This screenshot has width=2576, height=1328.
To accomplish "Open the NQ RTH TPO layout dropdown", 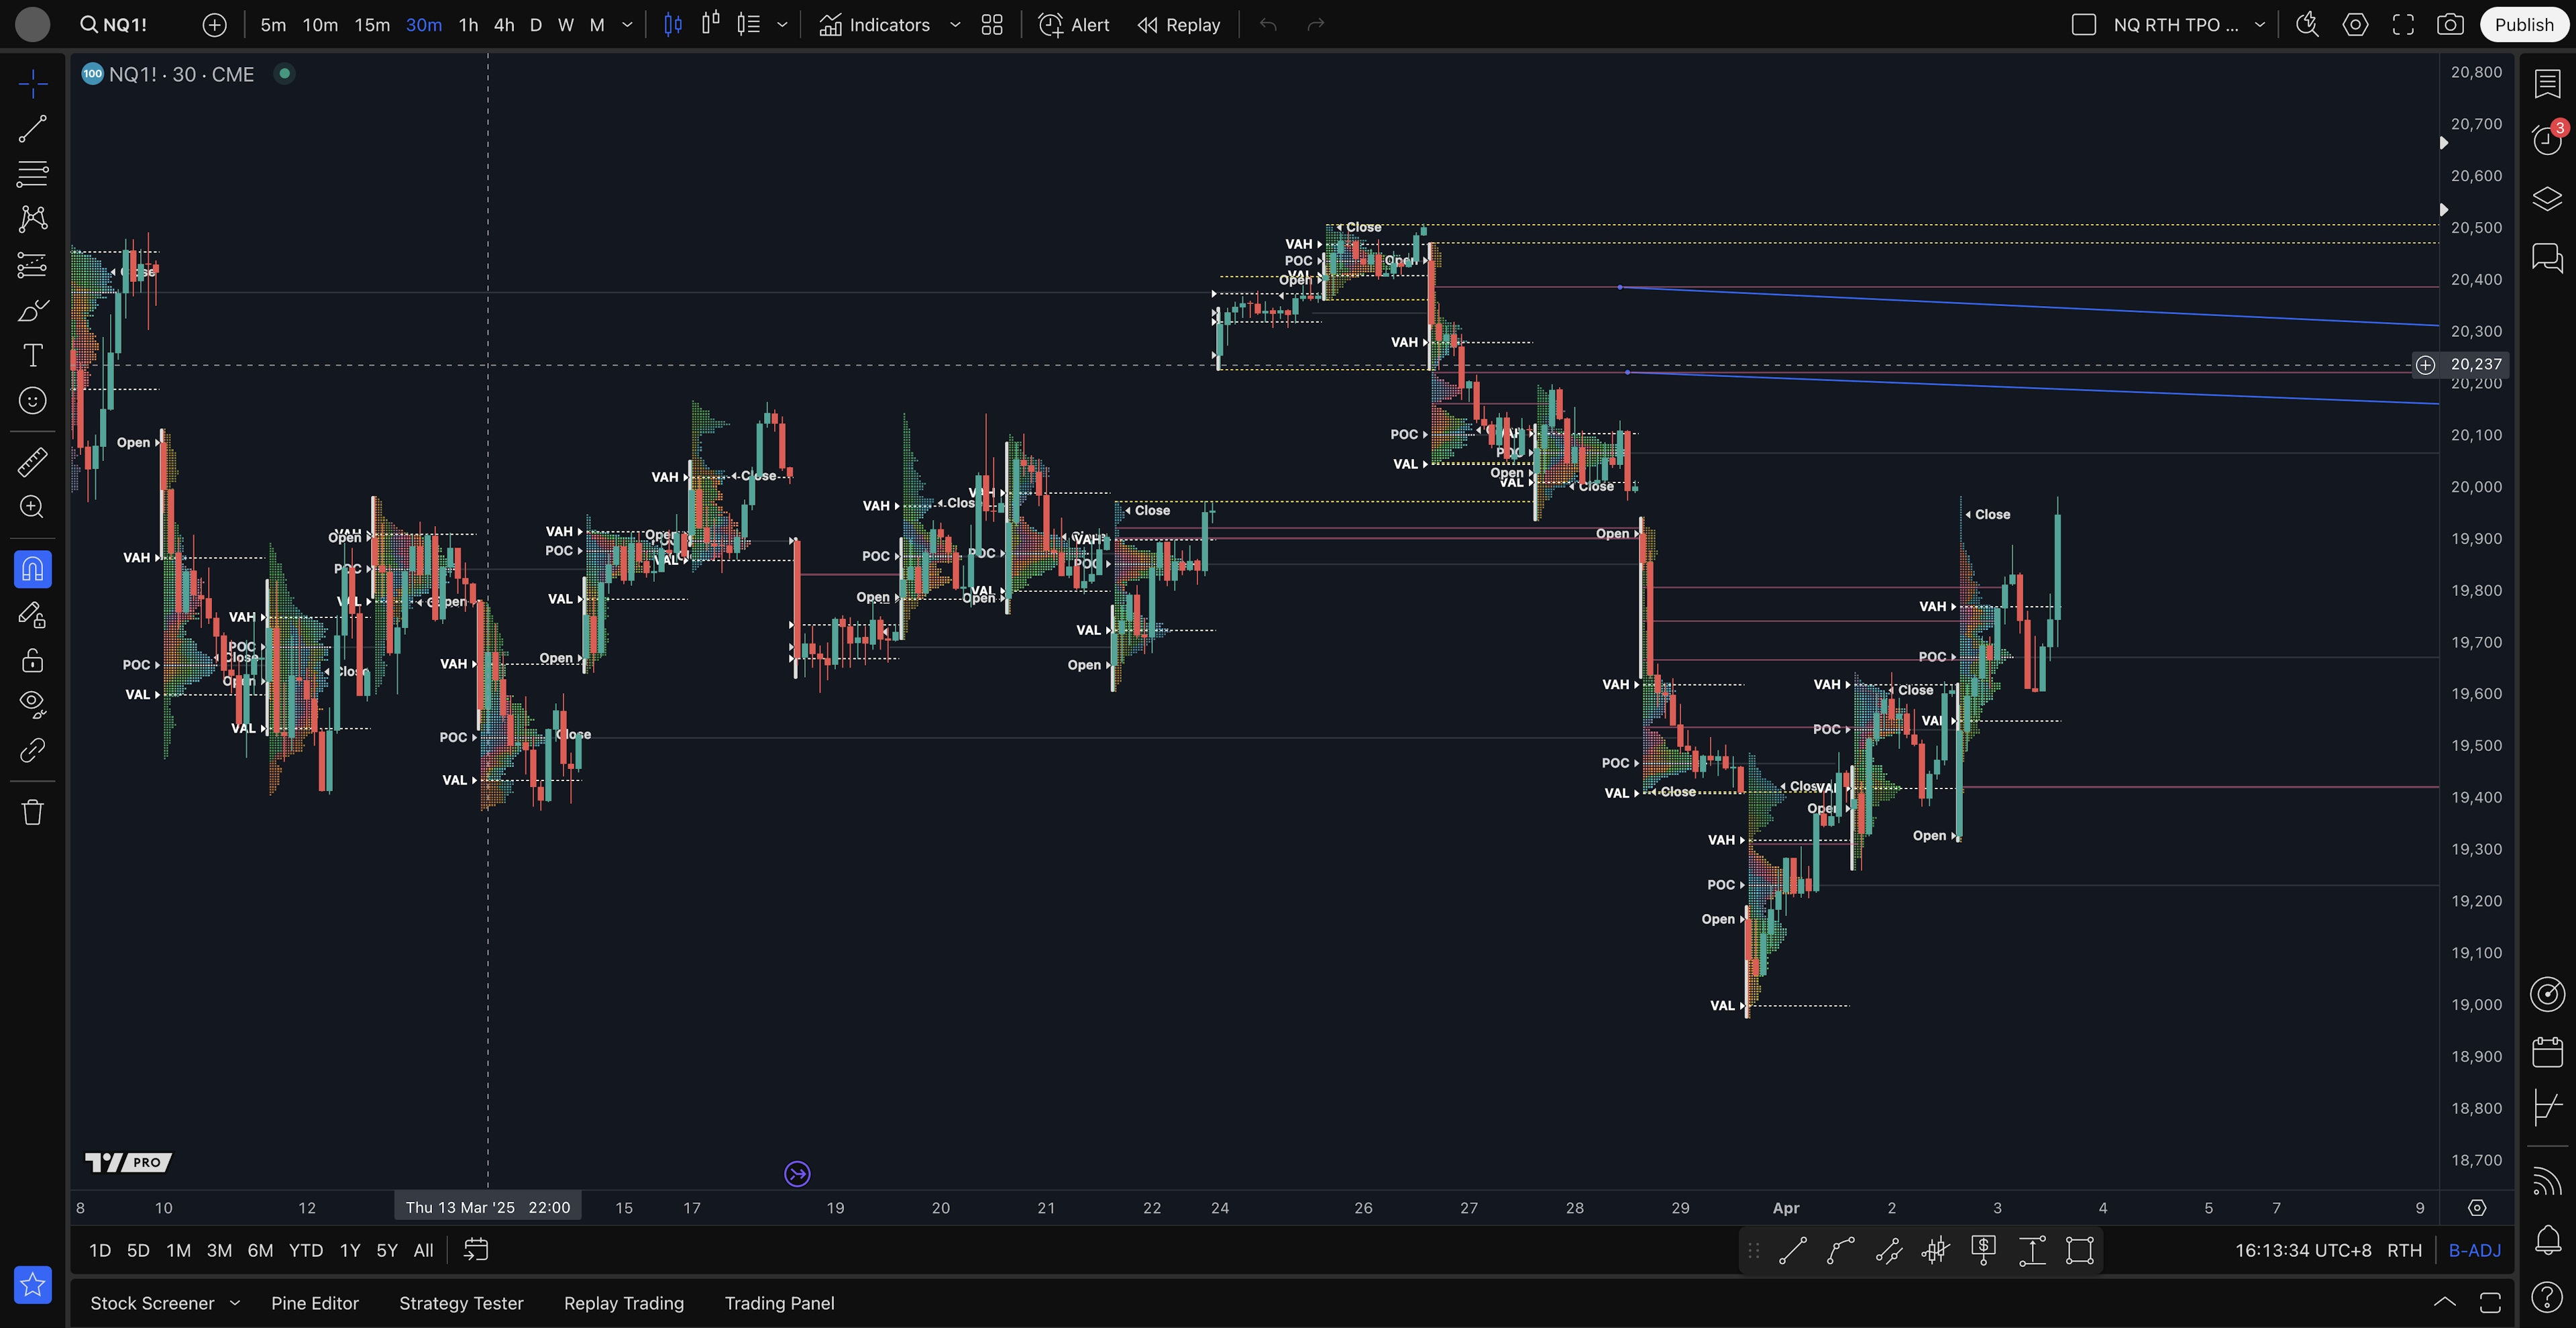I will 2259,25.
